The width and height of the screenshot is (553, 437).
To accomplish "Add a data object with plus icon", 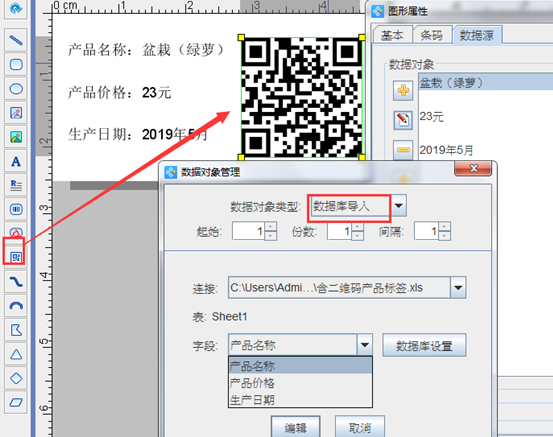I will (x=403, y=91).
